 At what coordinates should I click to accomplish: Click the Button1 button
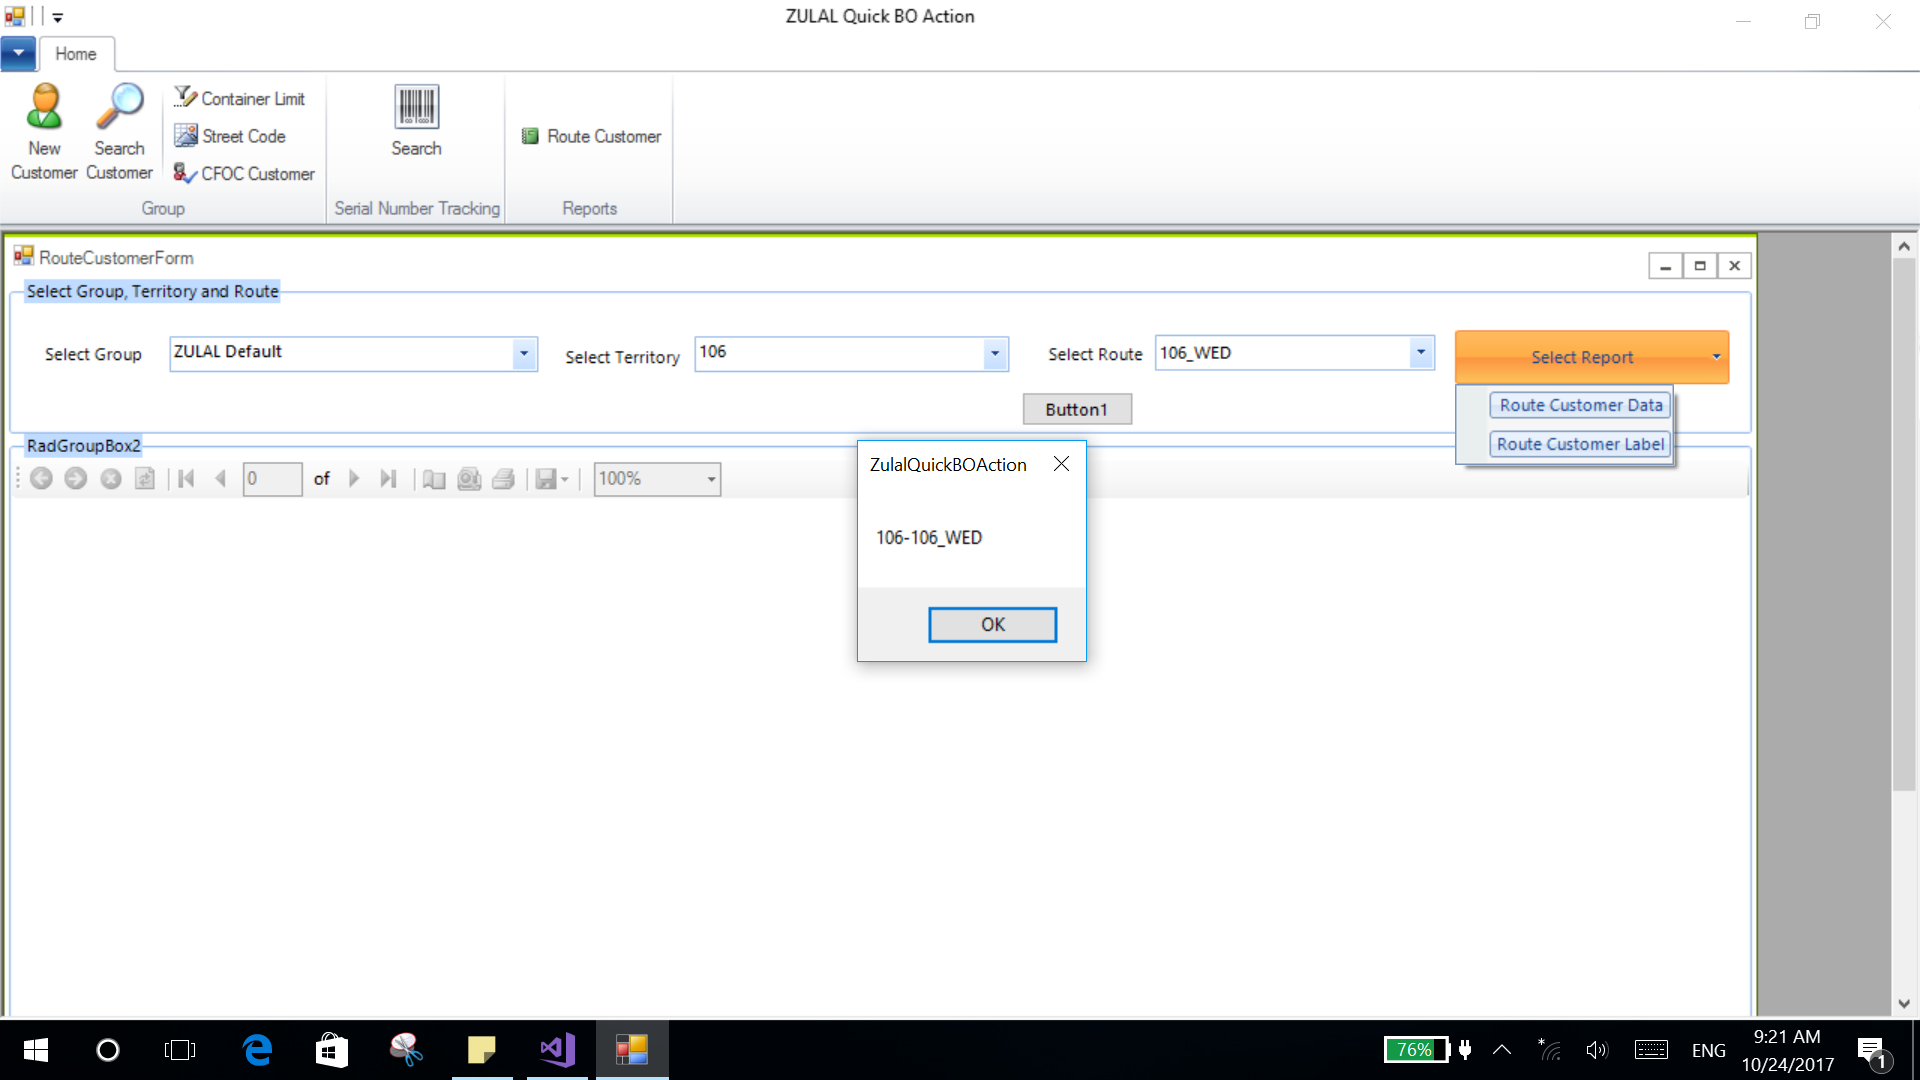click(1077, 409)
